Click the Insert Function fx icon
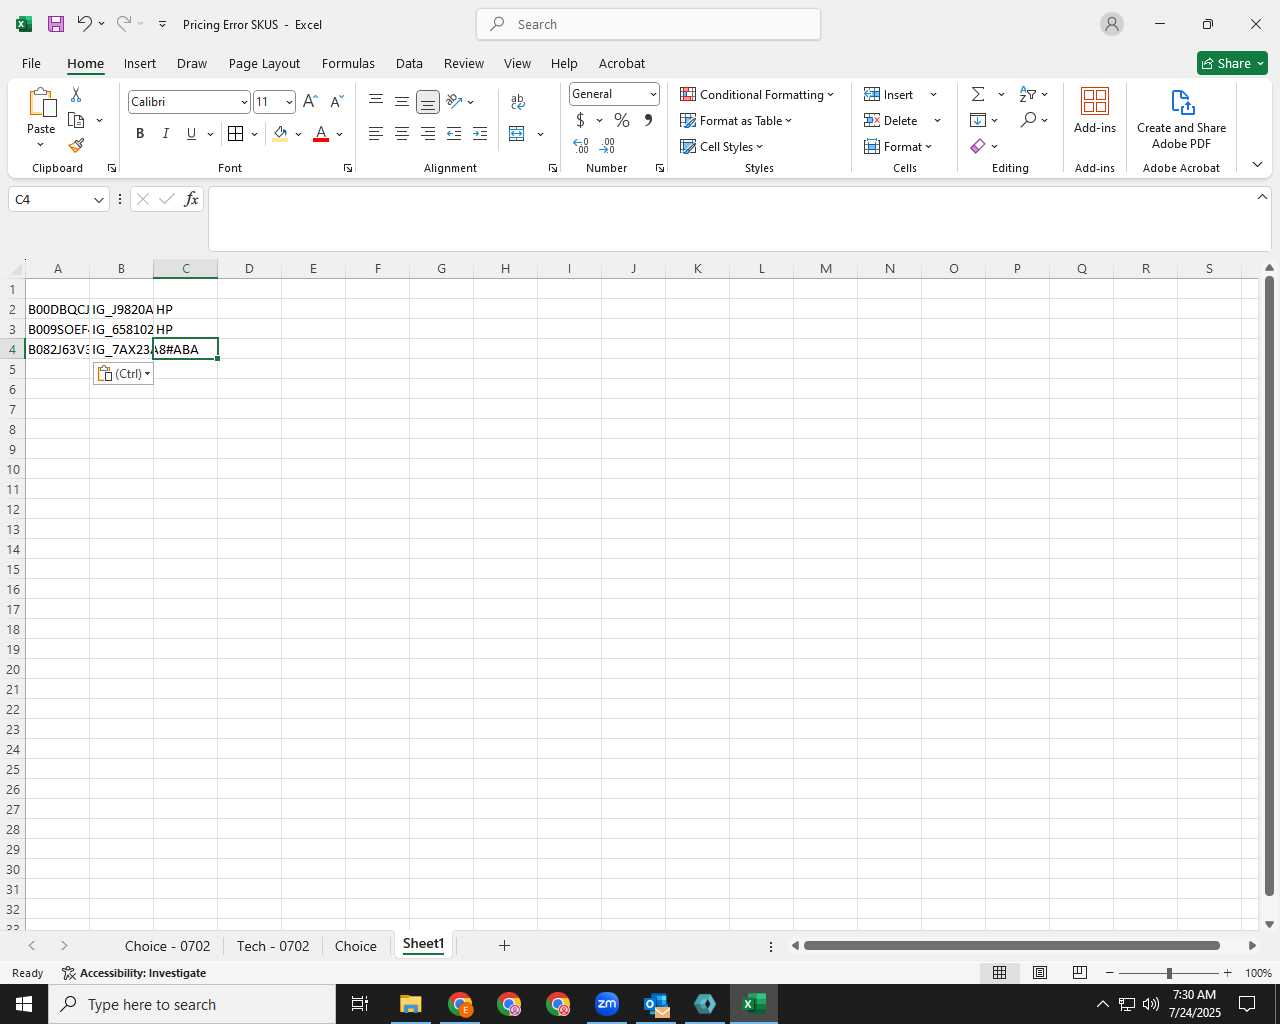Screen dimensions: 1280x1024 click(x=191, y=200)
